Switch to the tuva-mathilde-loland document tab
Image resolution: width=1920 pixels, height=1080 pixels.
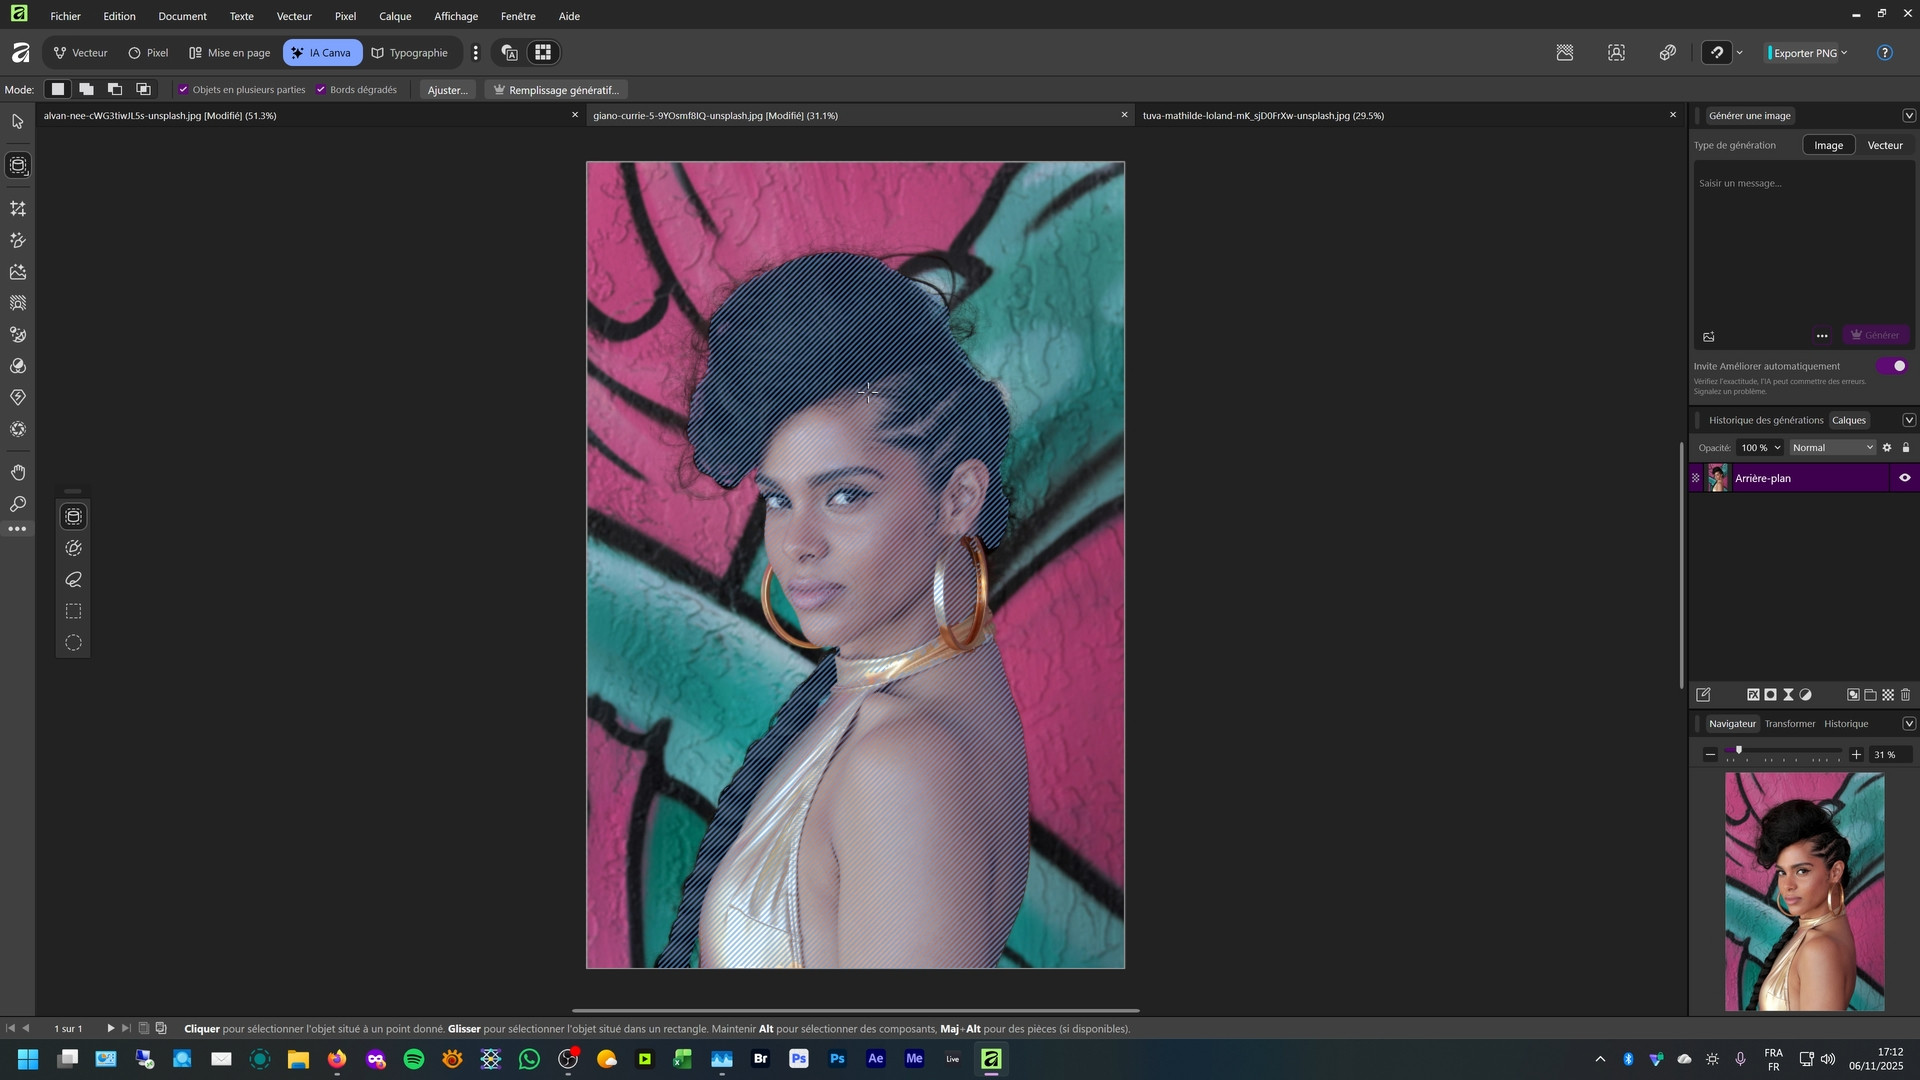1263,116
